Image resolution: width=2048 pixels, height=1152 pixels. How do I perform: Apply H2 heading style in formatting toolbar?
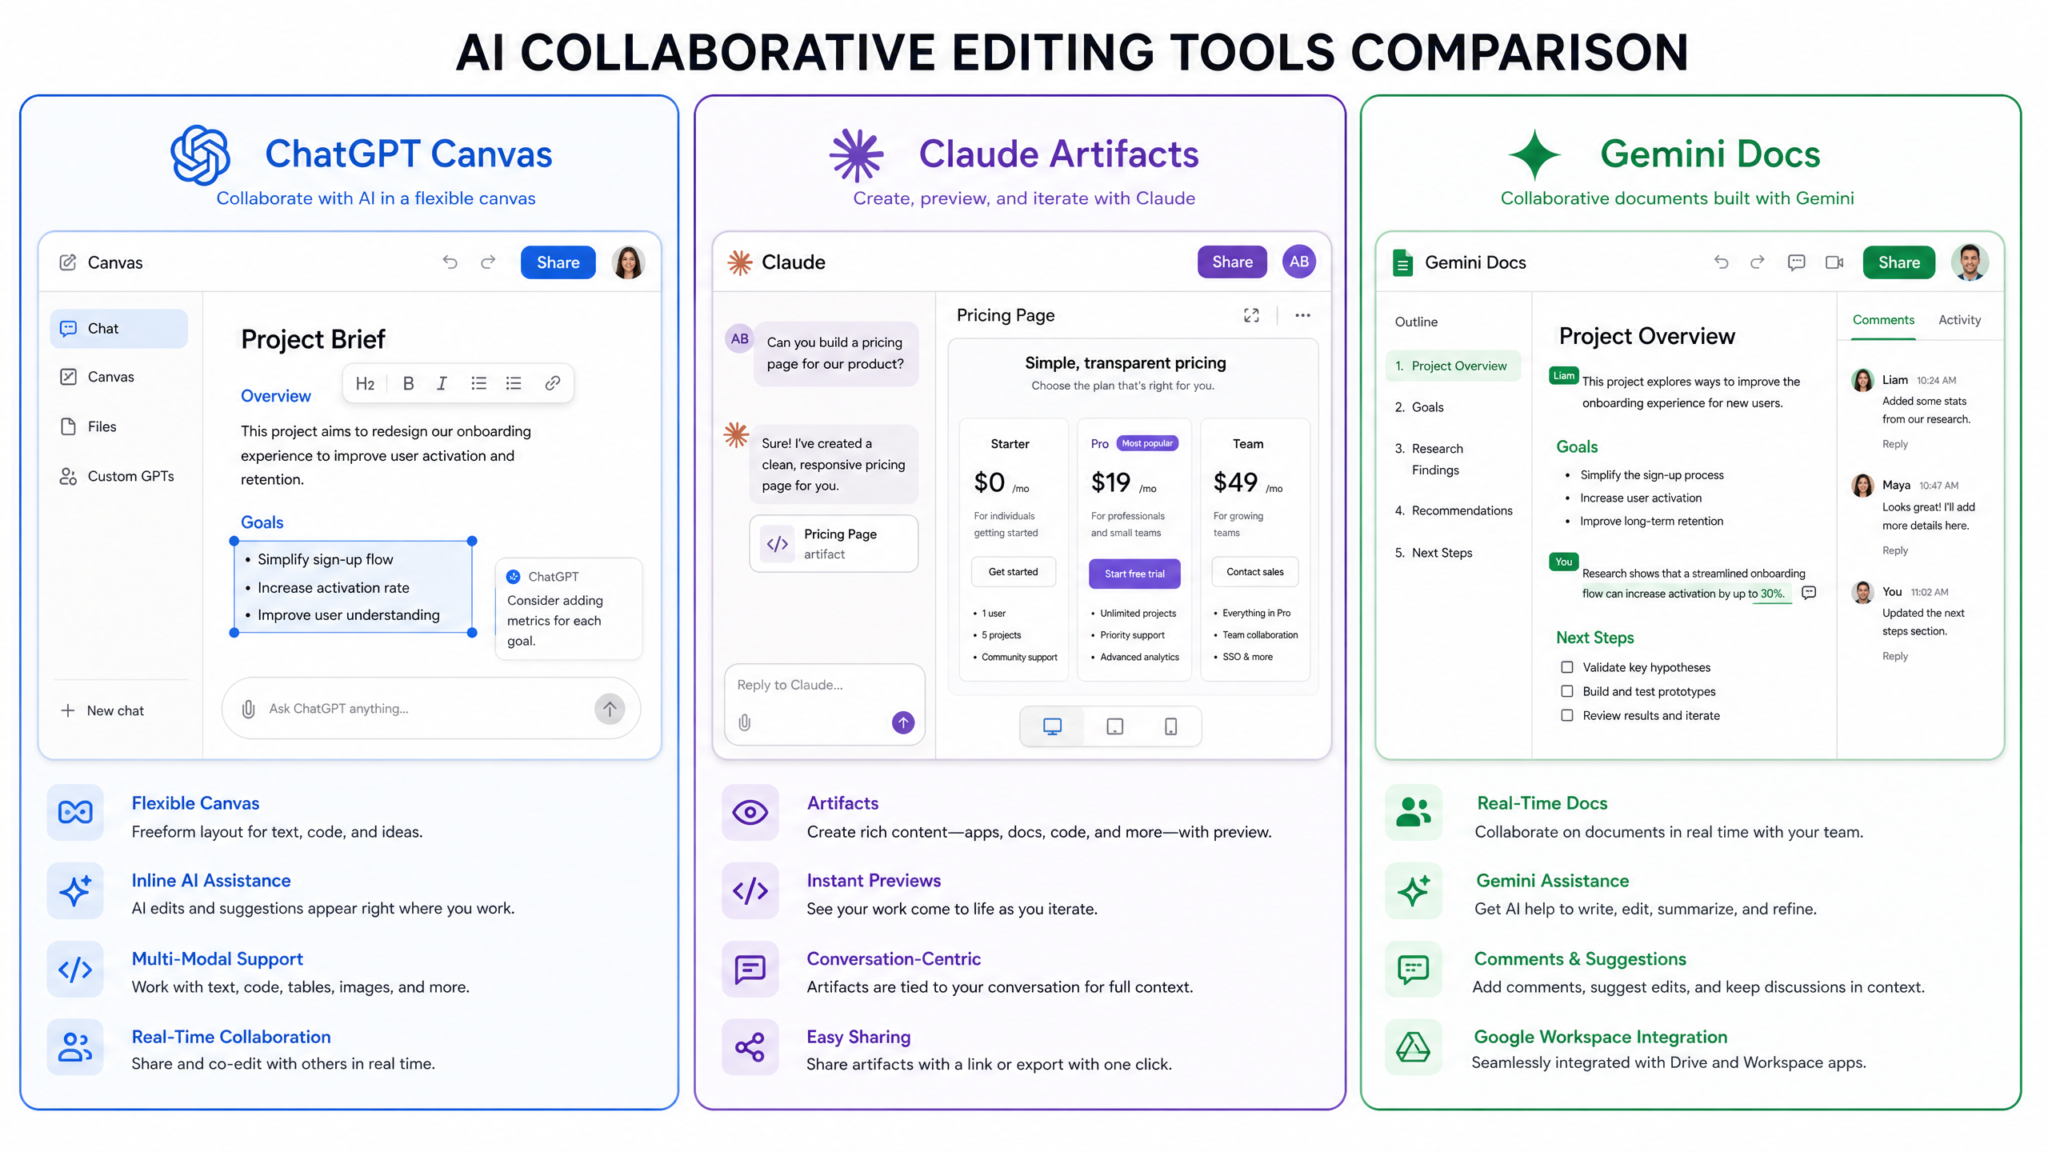tap(365, 383)
